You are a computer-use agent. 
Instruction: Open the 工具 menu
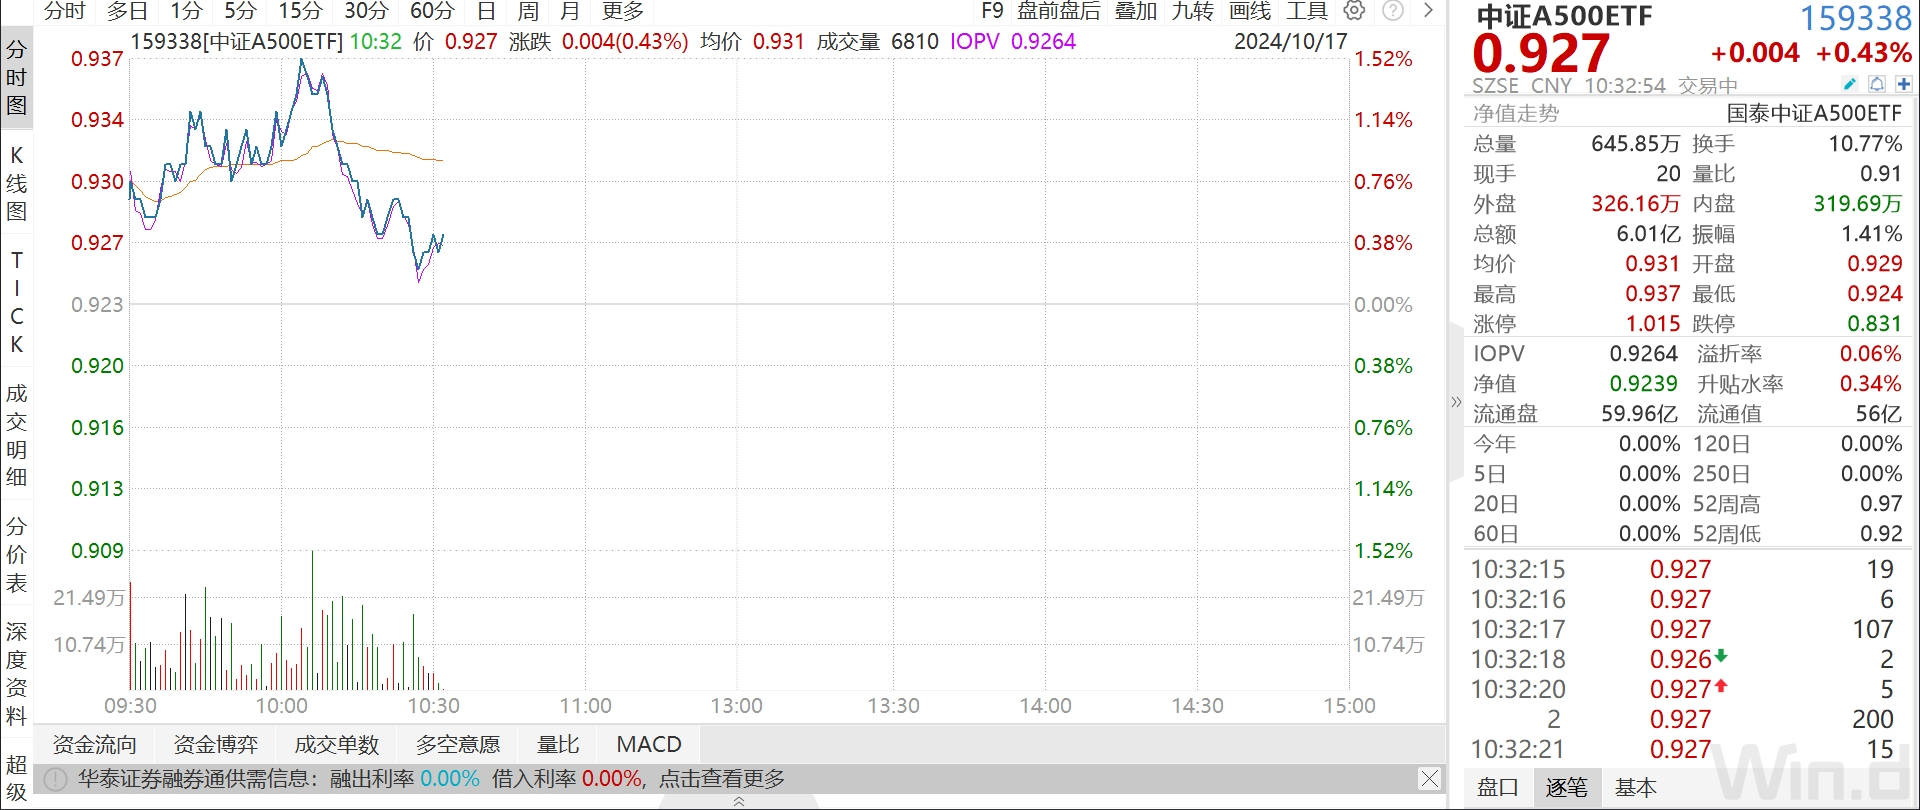[1307, 11]
